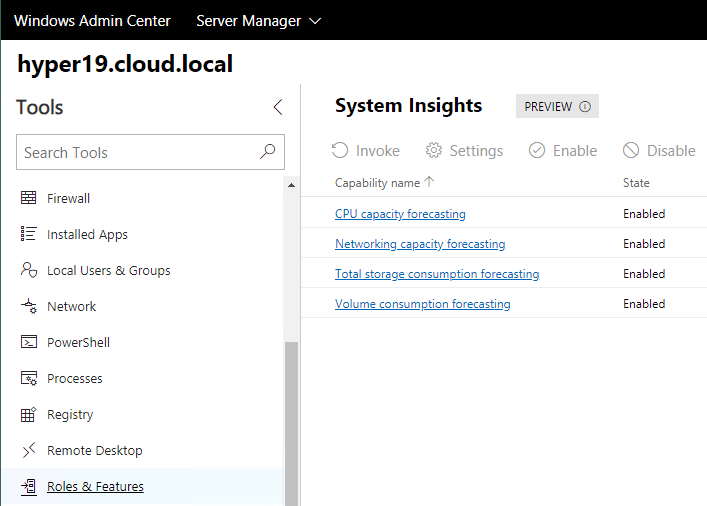Click the PowerShell console icon
707x506 pixels.
tap(28, 342)
